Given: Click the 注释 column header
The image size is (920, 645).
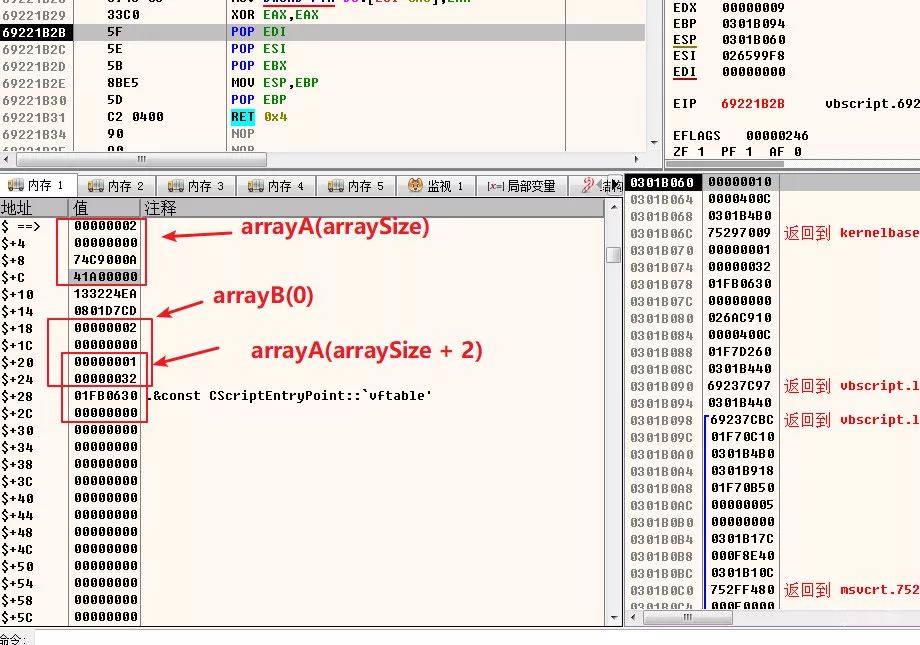Looking at the screenshot, I should 372,208.
